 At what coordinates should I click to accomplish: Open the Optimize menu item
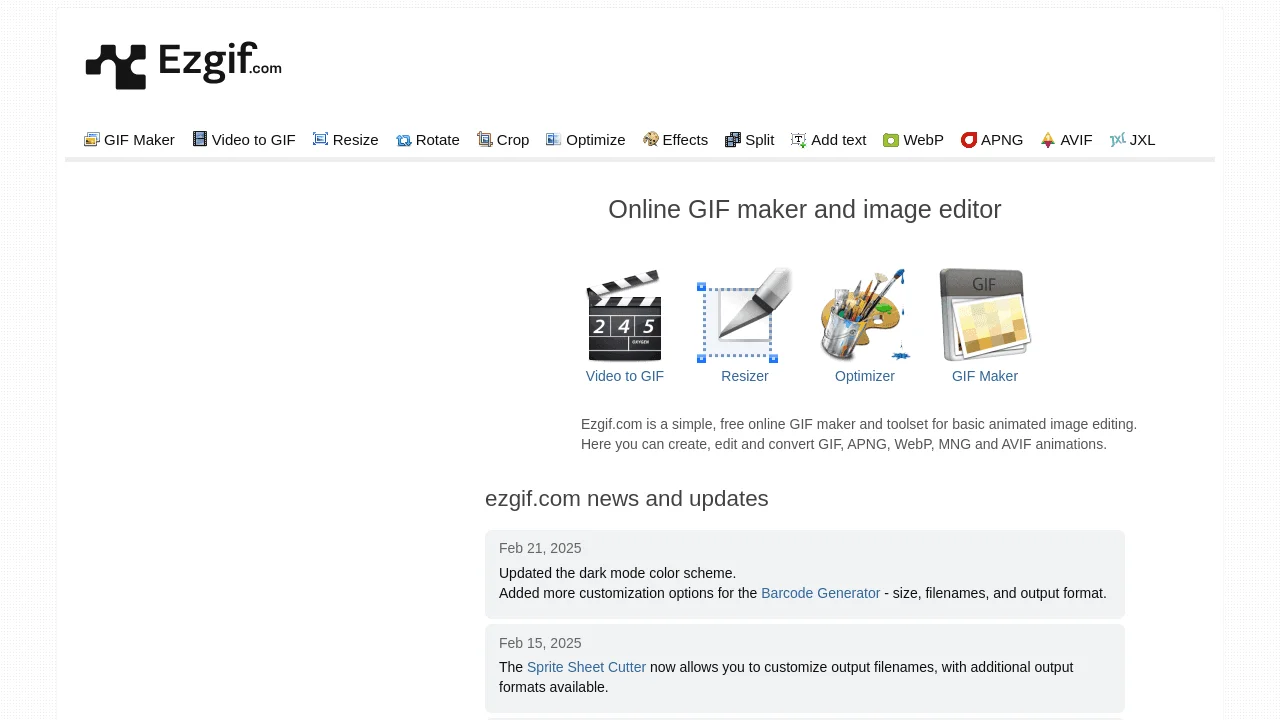tap(595, 140)
